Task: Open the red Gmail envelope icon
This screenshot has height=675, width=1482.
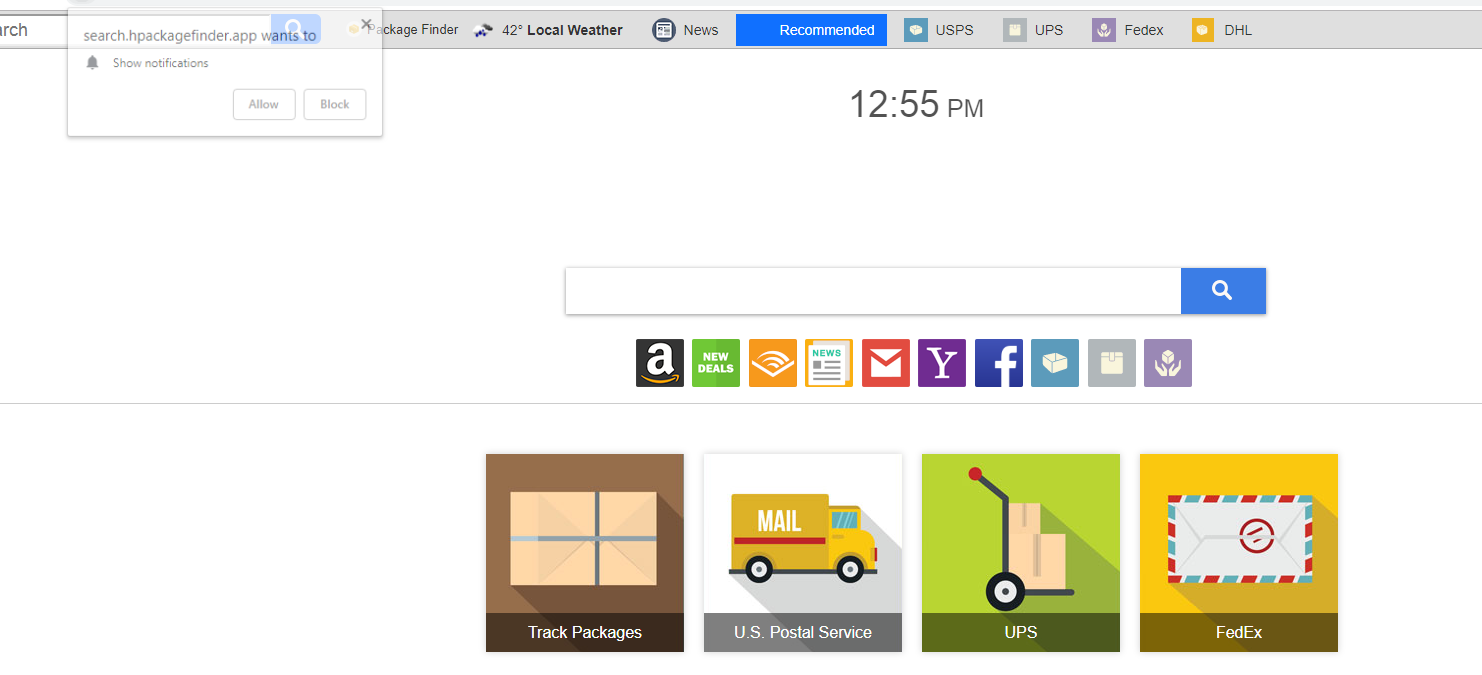Action: pos(886,363)
